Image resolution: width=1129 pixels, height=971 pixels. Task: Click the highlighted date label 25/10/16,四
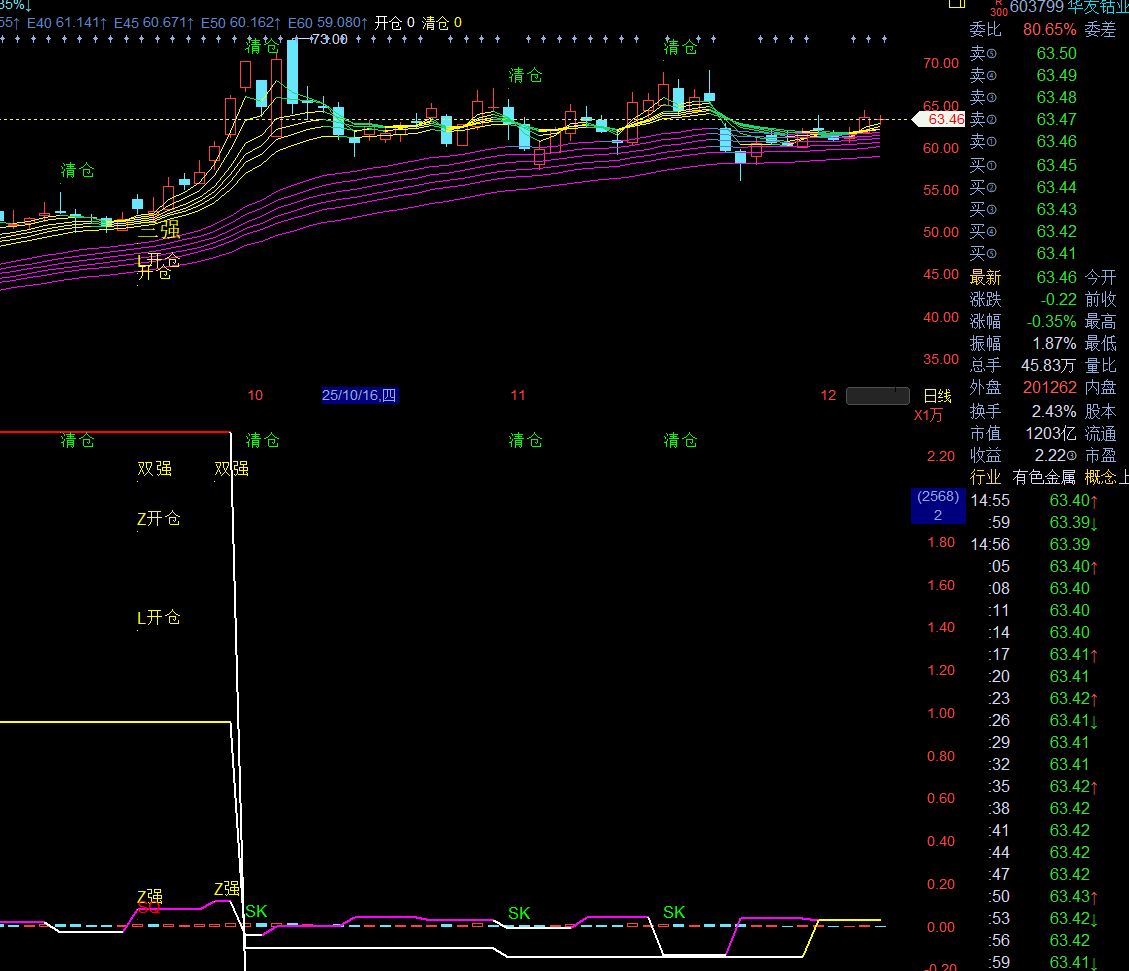coord(359,395)
